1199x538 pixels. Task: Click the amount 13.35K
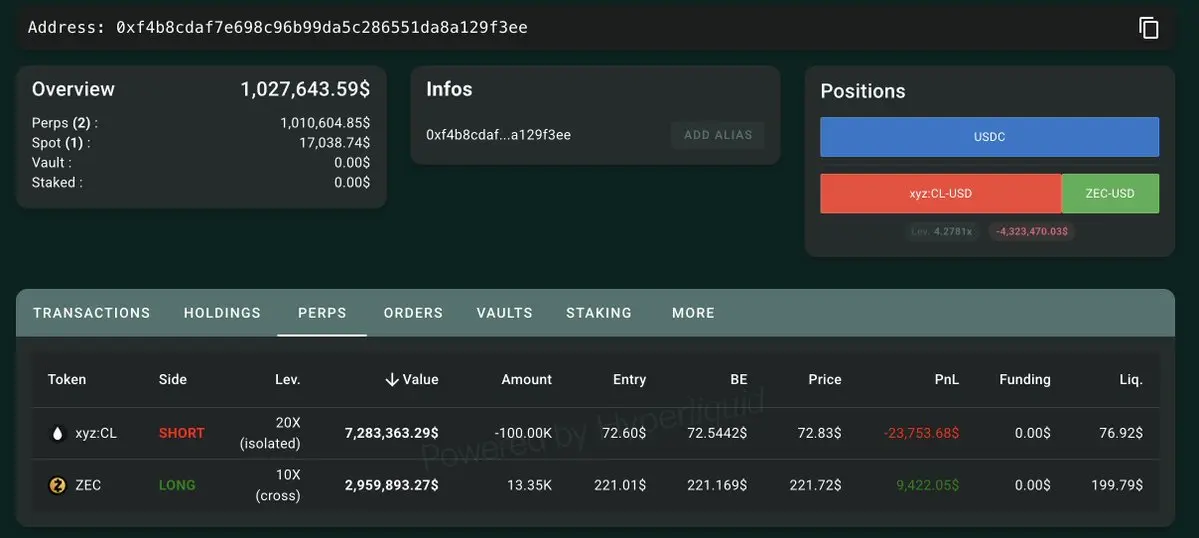529,485
